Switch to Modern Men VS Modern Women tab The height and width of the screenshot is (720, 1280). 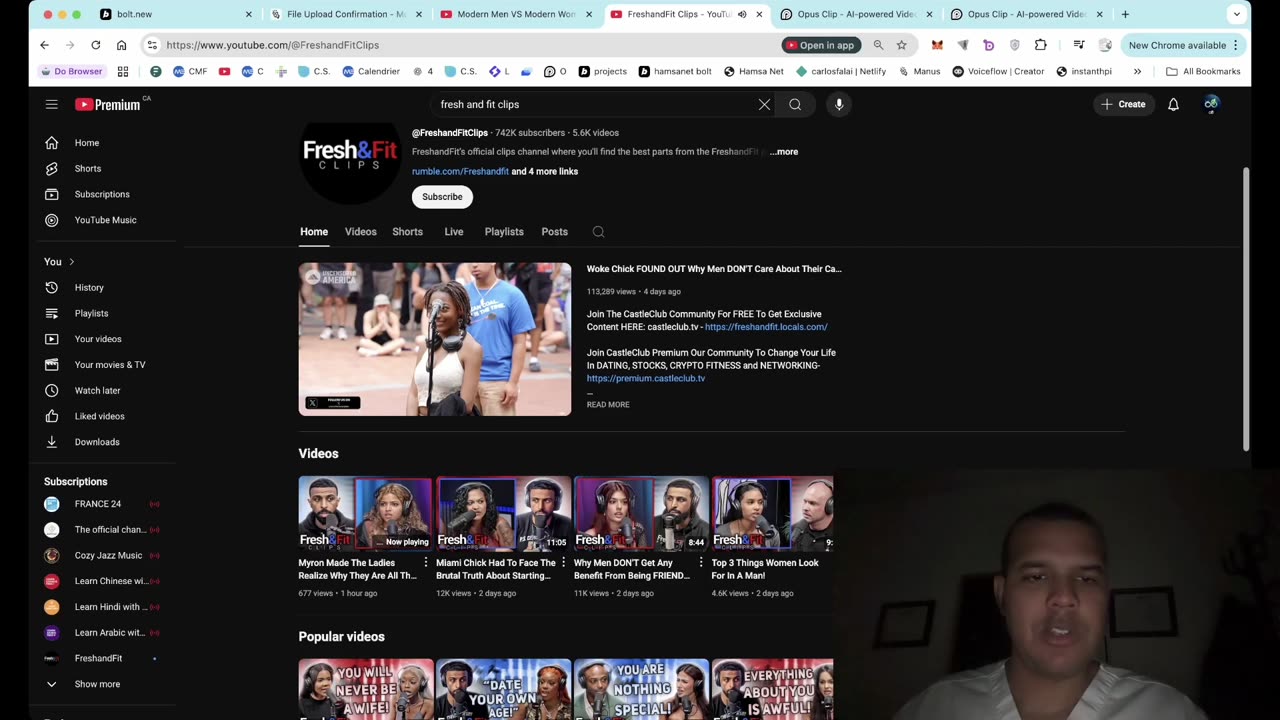518,15
